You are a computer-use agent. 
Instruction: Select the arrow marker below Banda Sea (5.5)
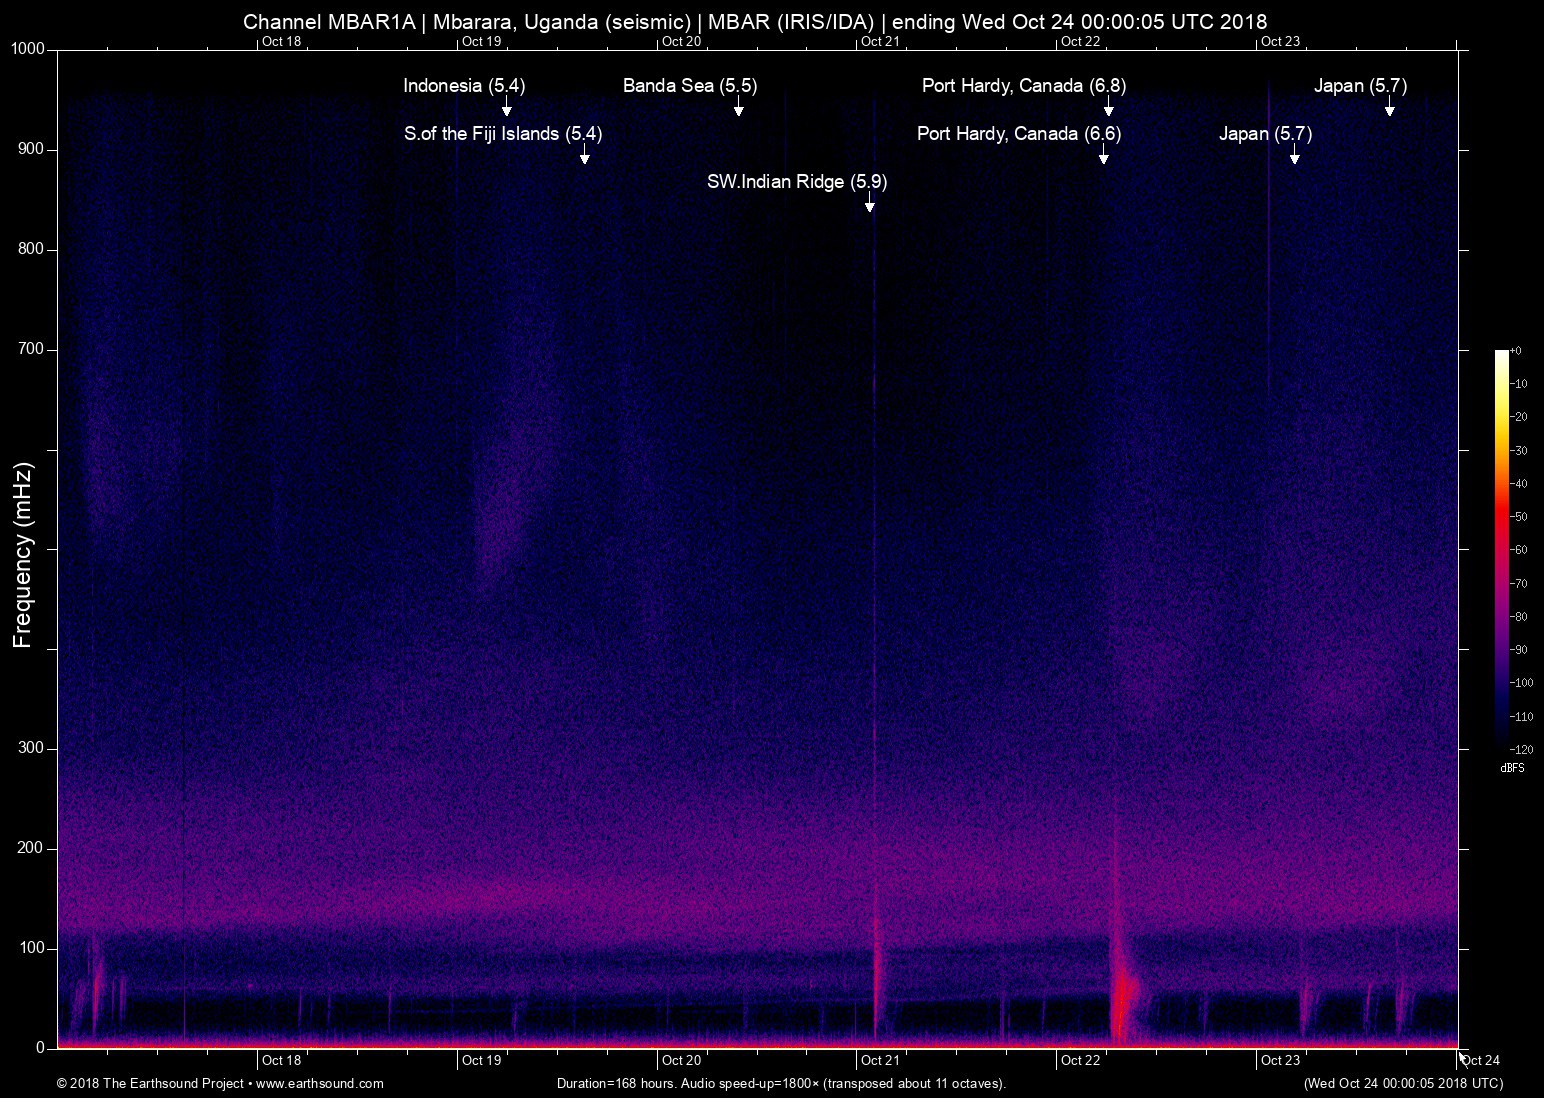tap(738, 108)
